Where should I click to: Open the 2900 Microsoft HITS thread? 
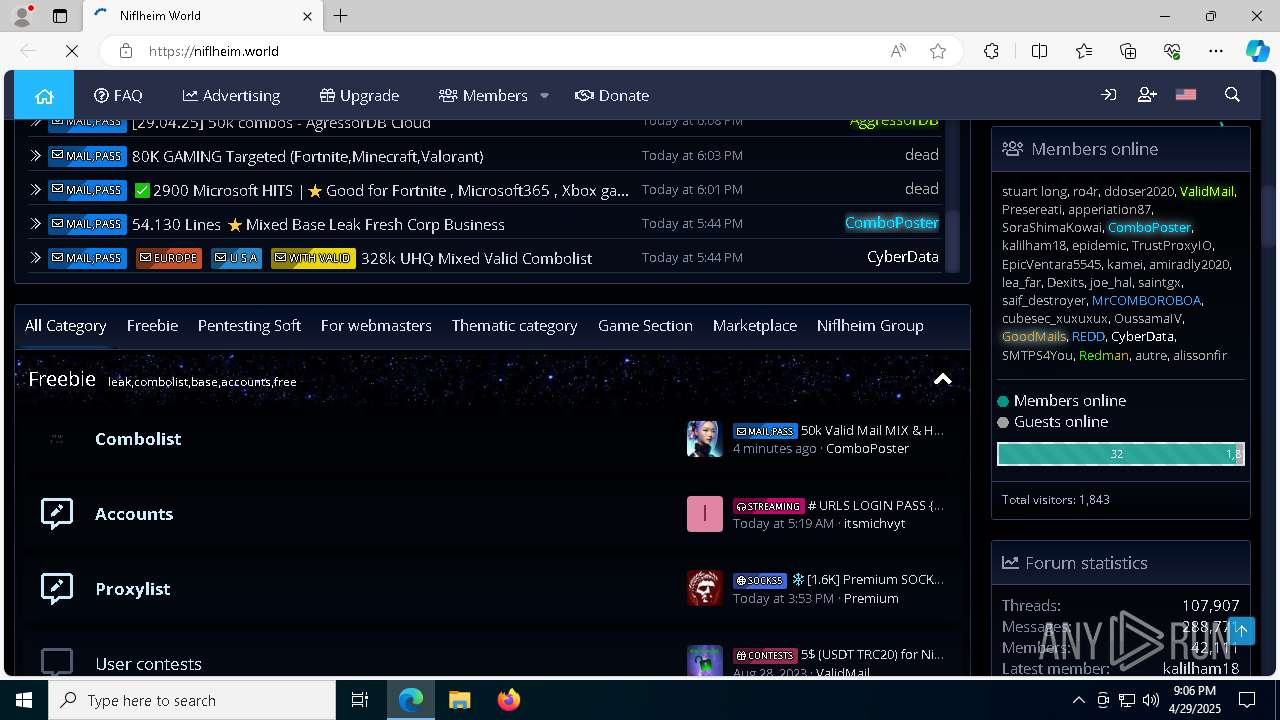tap(381, 189)
